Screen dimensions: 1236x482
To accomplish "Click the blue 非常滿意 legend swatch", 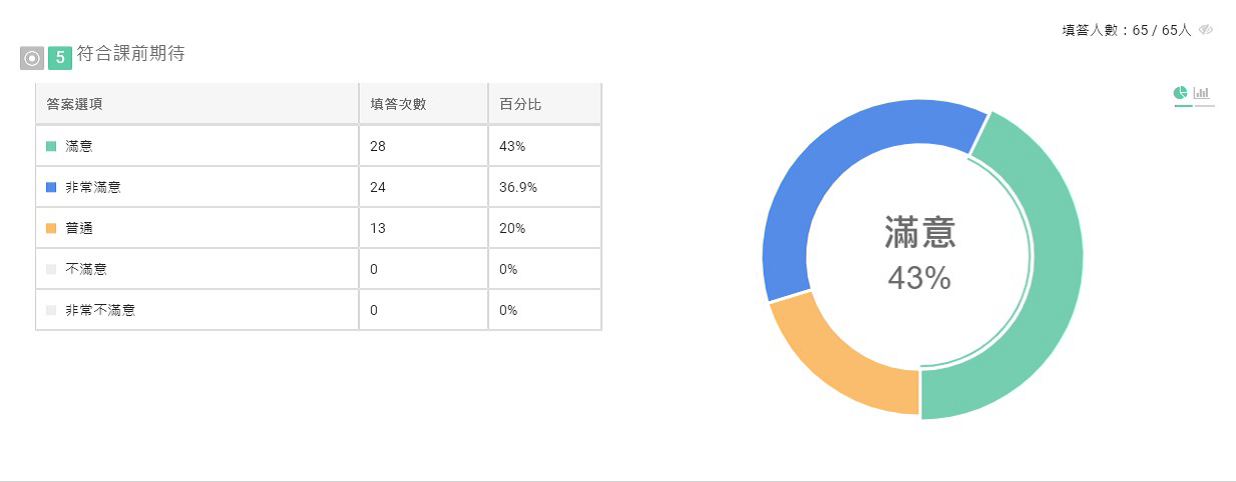I will point(51,187).
